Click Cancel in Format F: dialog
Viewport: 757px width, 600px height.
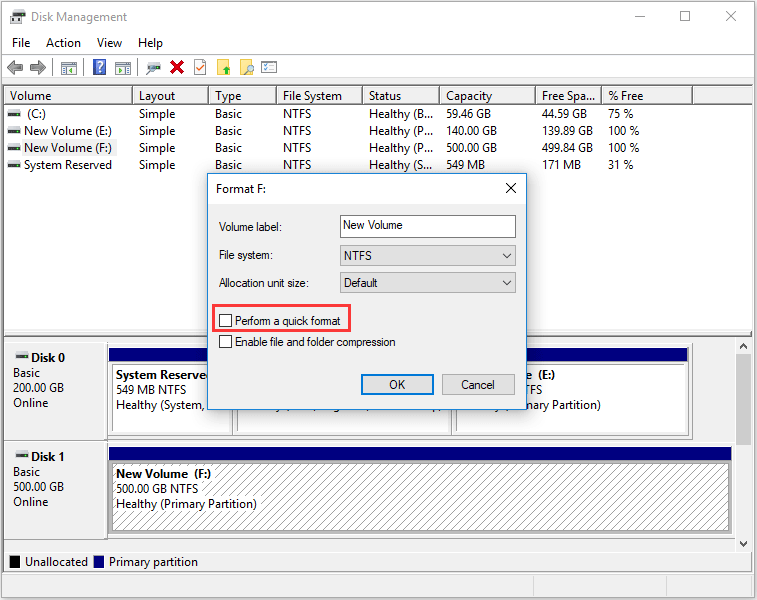point(478,385)
